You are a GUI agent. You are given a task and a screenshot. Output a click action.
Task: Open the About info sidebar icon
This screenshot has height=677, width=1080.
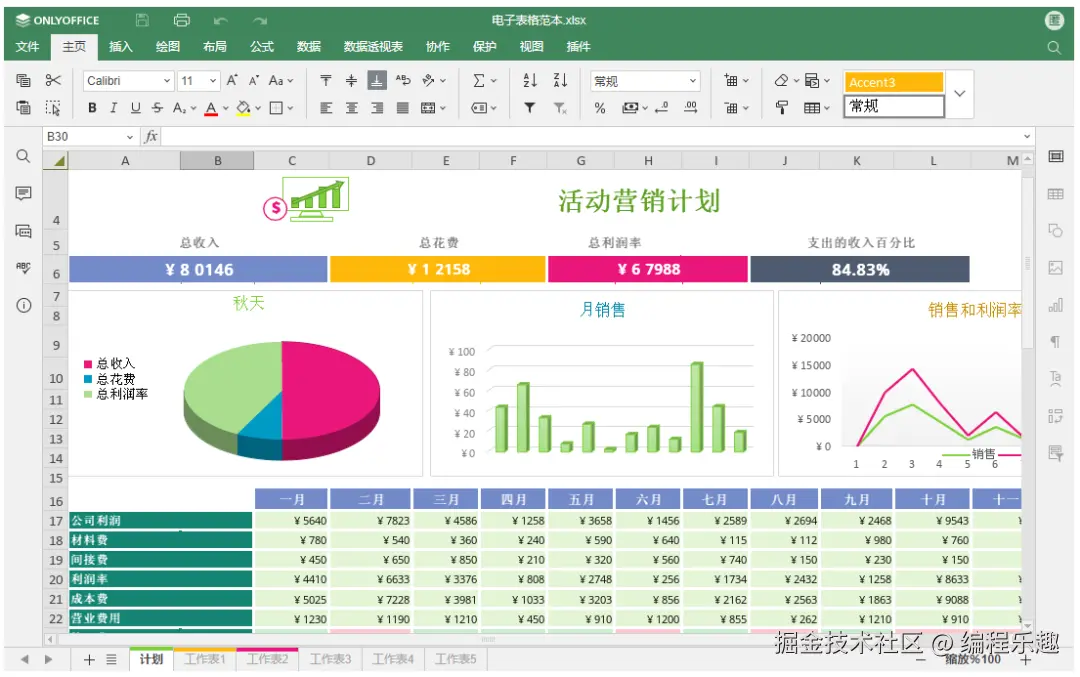tap(23, 305)
